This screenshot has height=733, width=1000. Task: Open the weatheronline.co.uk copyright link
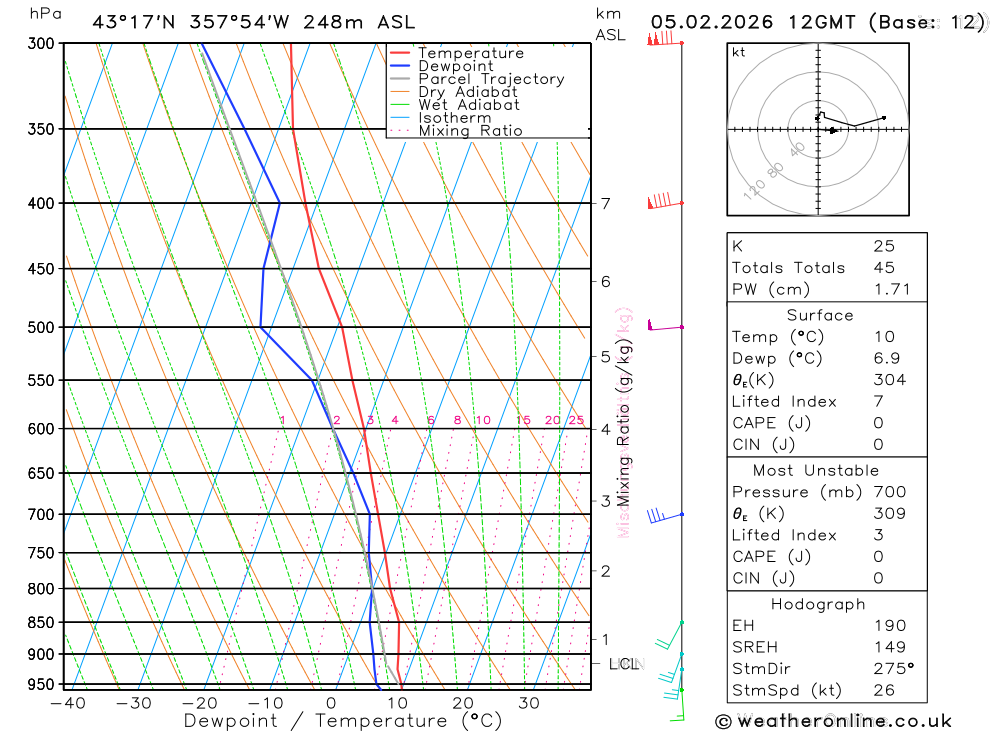click(x=834, y=722)
